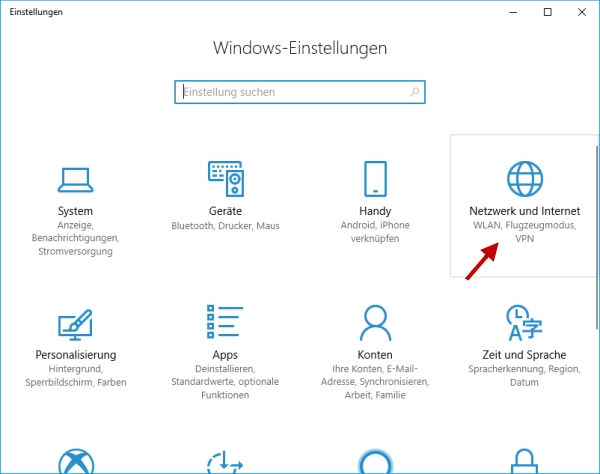Click 'Android, iPhone verknüpfen' description text
This screenshot has width=600, height=474.
tap(375, 232)
